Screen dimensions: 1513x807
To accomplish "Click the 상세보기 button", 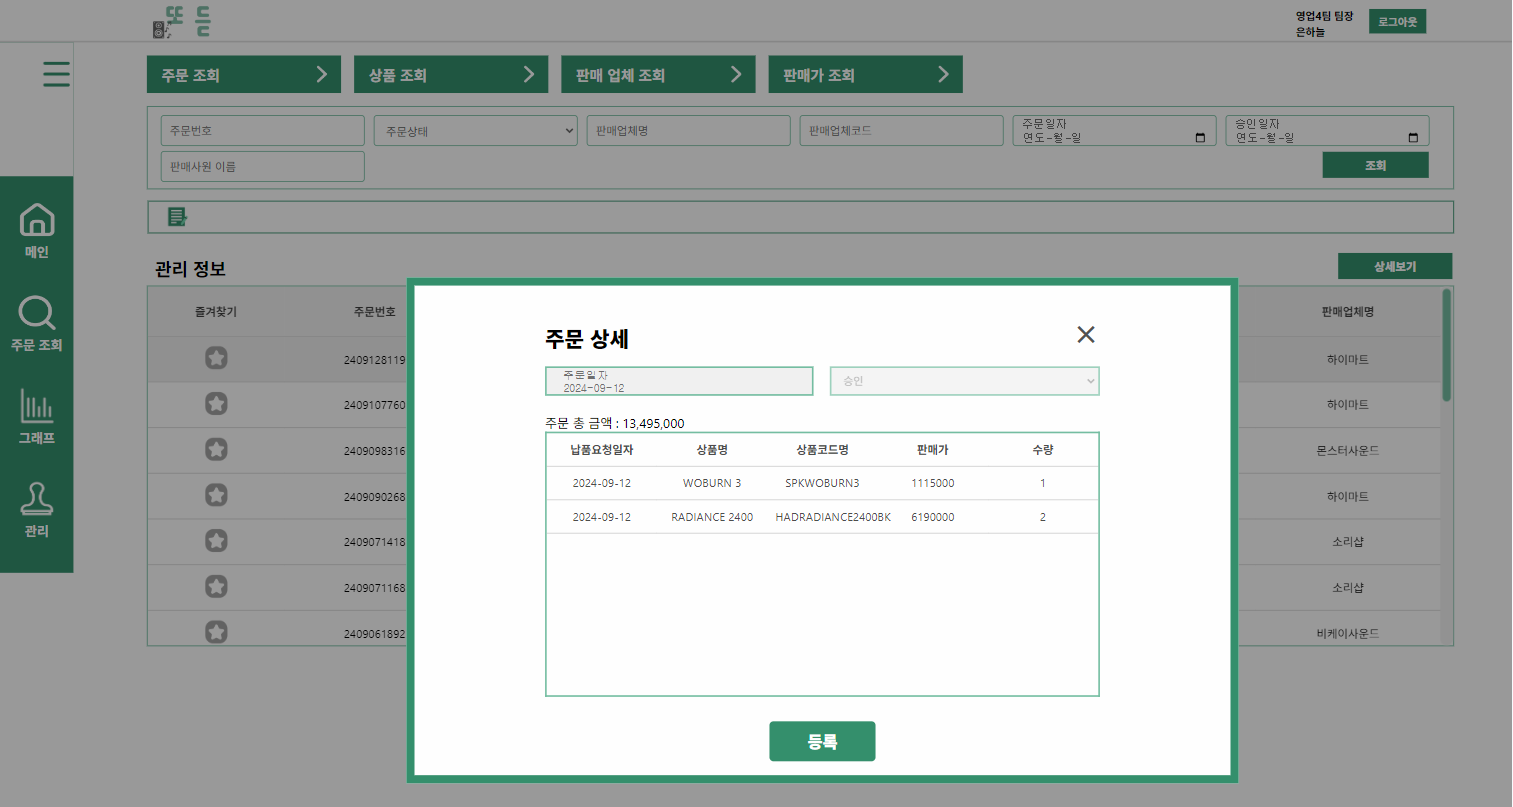I will (1395, 267).
